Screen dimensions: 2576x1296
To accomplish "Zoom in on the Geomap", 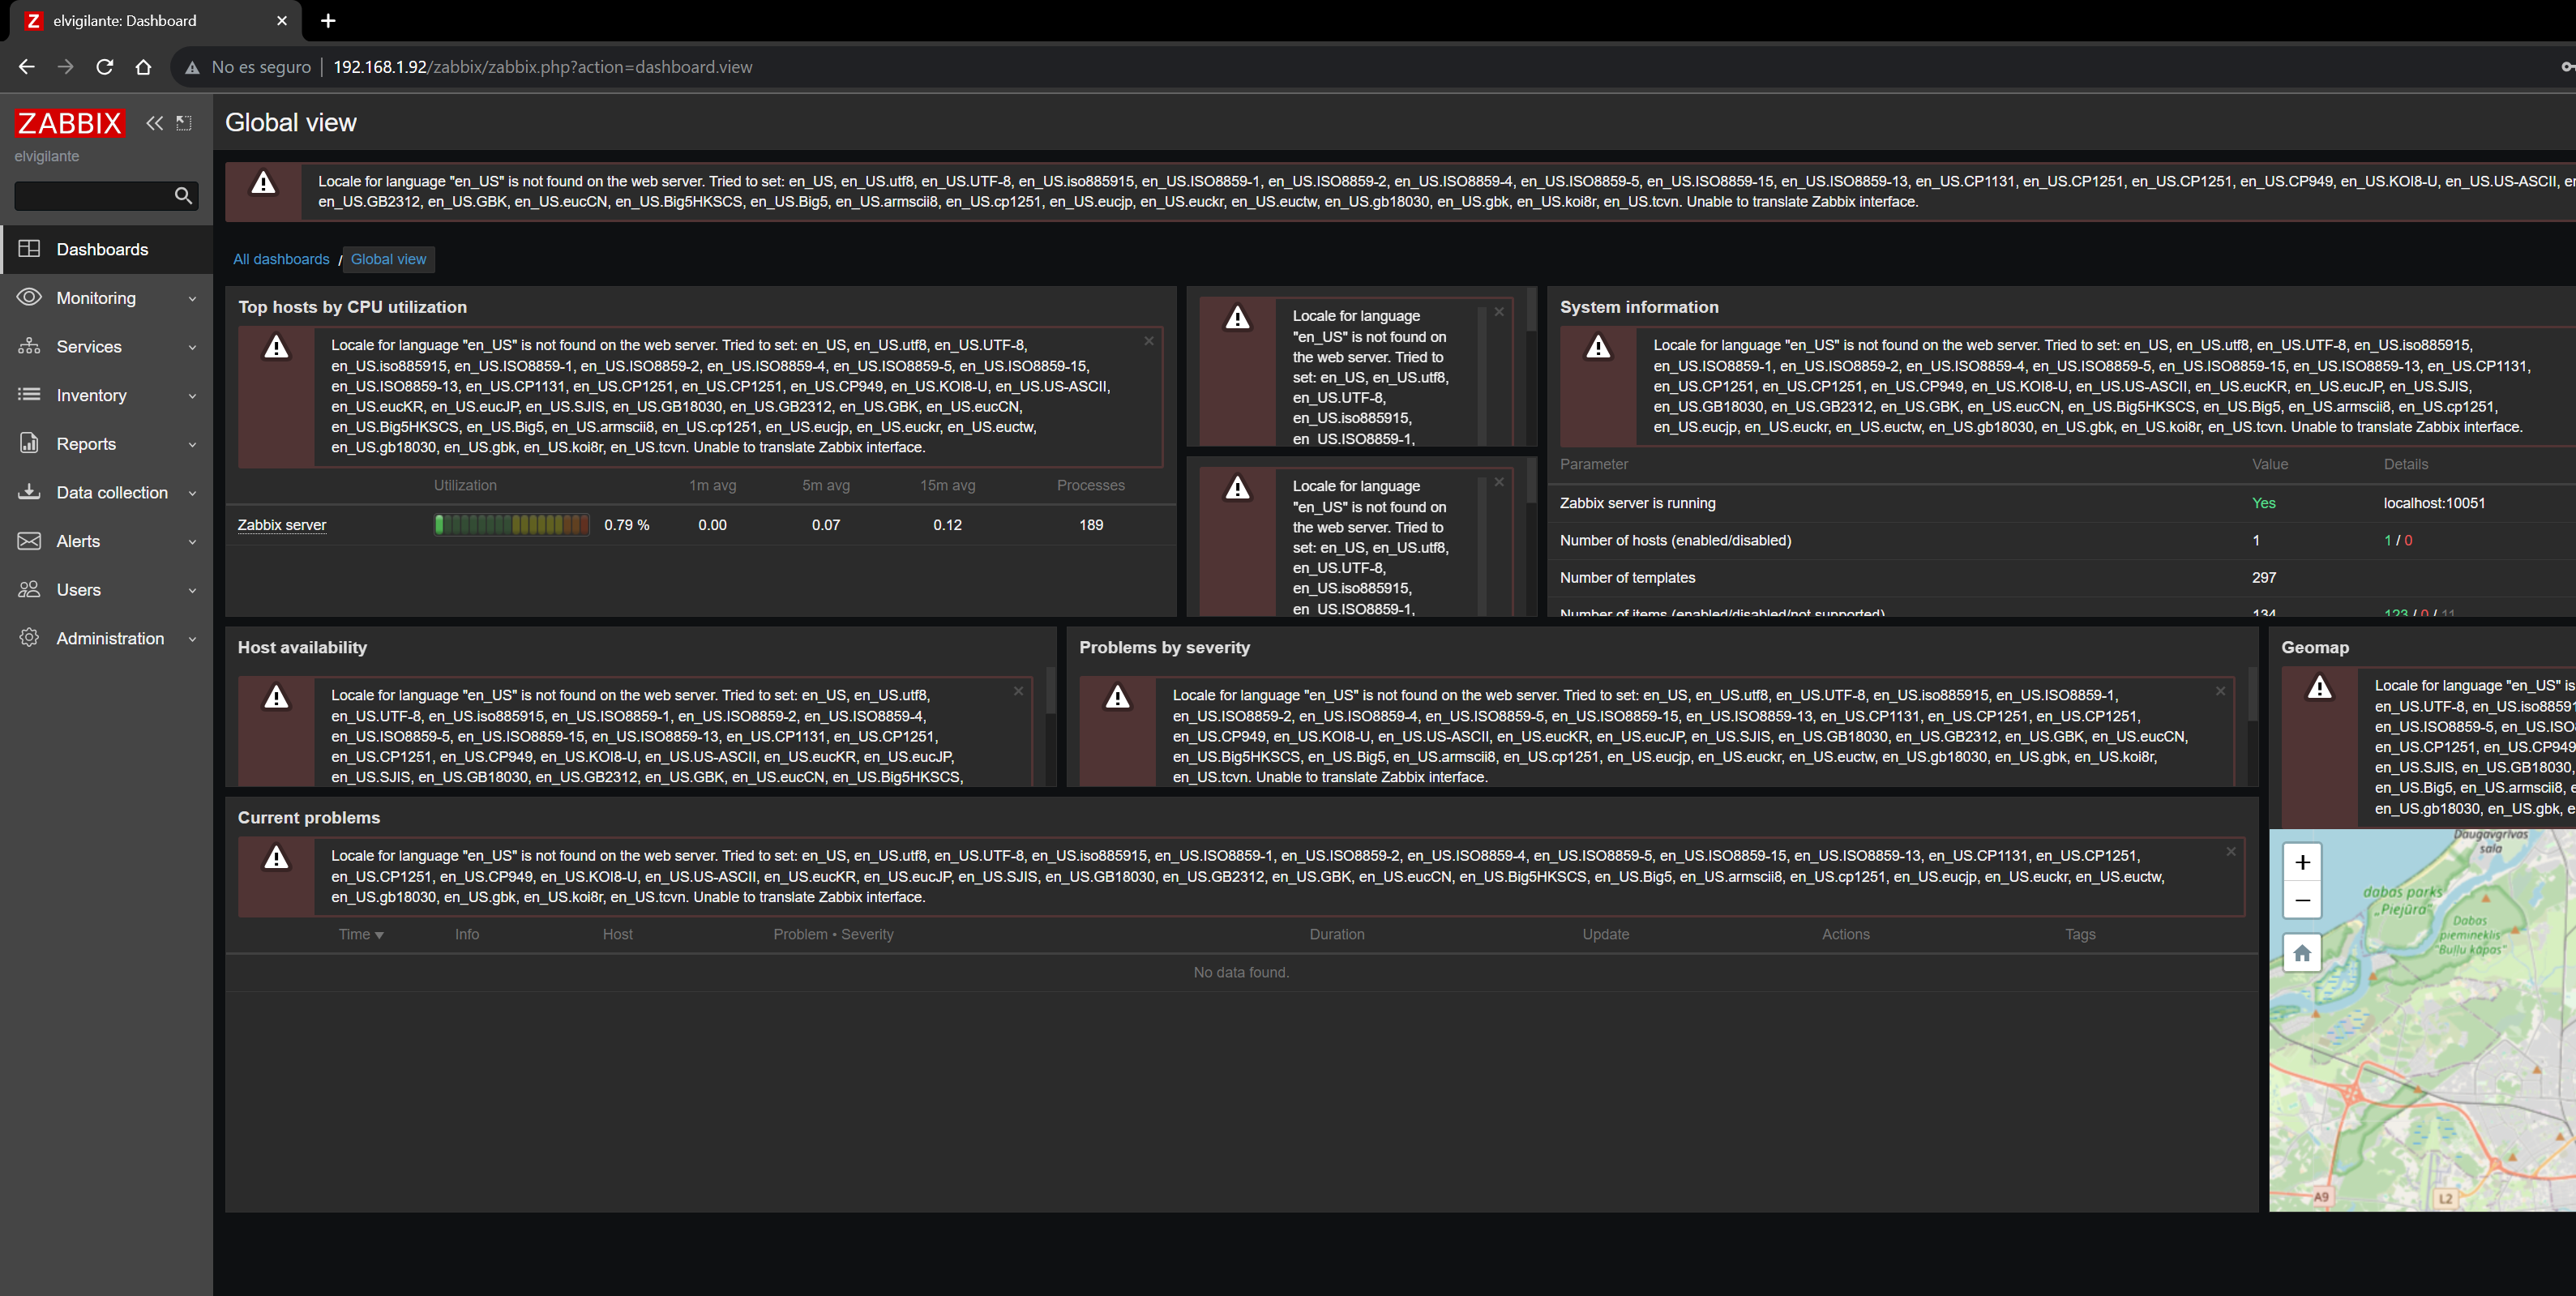I will point(2302,862).
